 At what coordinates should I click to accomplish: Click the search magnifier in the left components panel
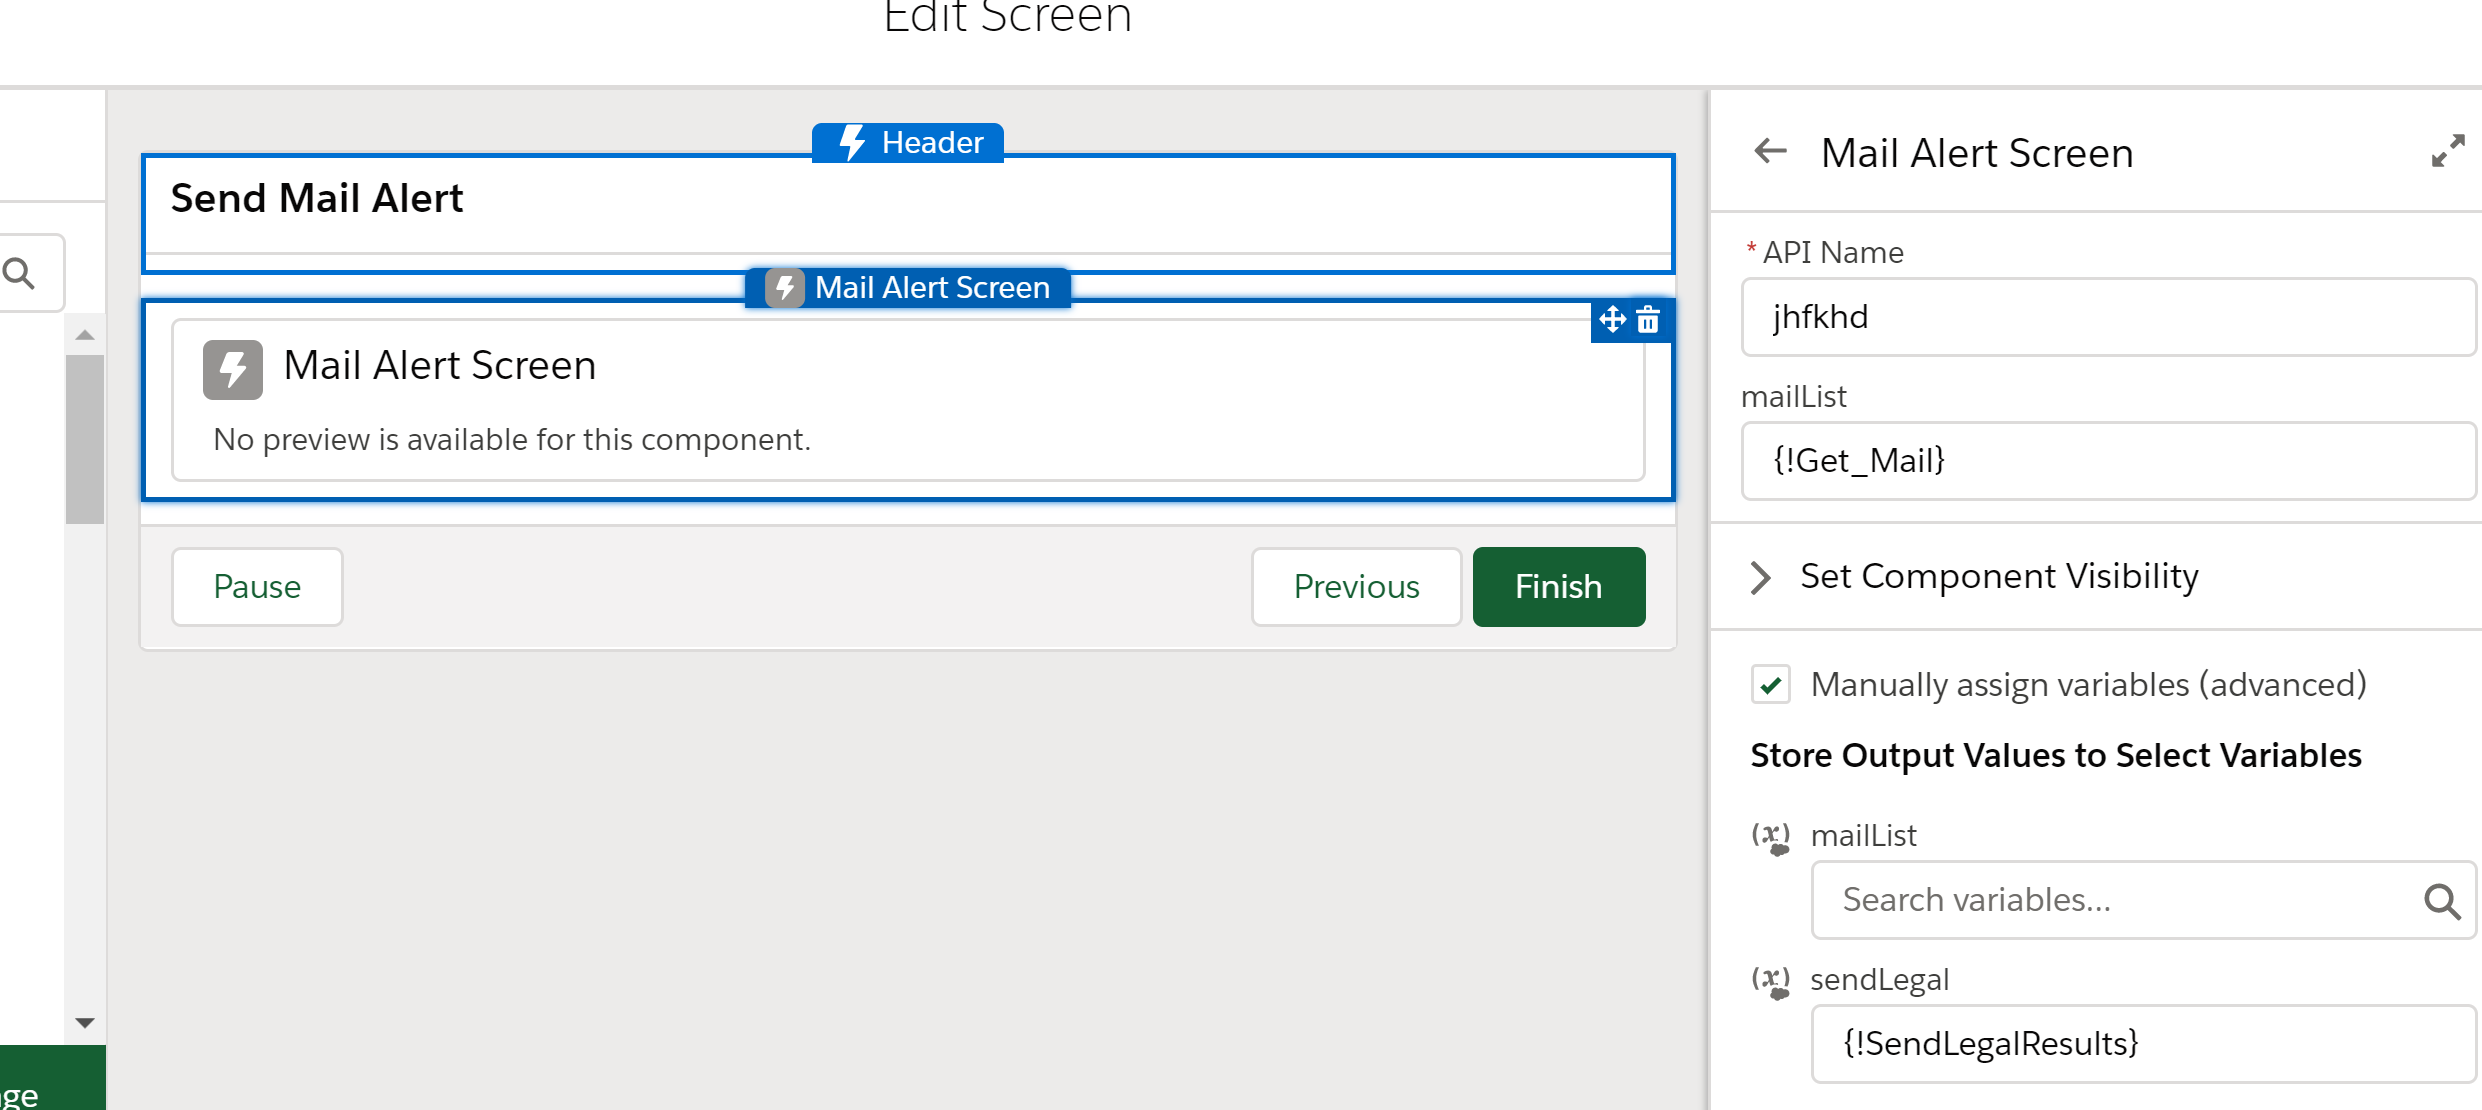click(x=20, y=273)
